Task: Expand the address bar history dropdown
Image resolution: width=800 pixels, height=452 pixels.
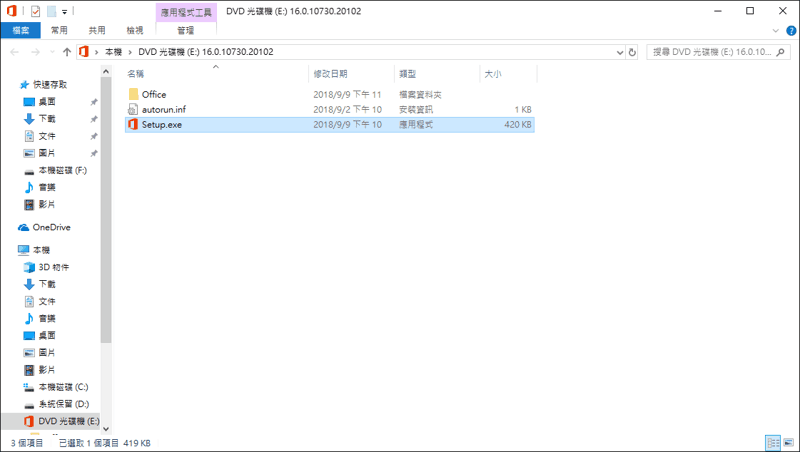Action: pos(620,52)
